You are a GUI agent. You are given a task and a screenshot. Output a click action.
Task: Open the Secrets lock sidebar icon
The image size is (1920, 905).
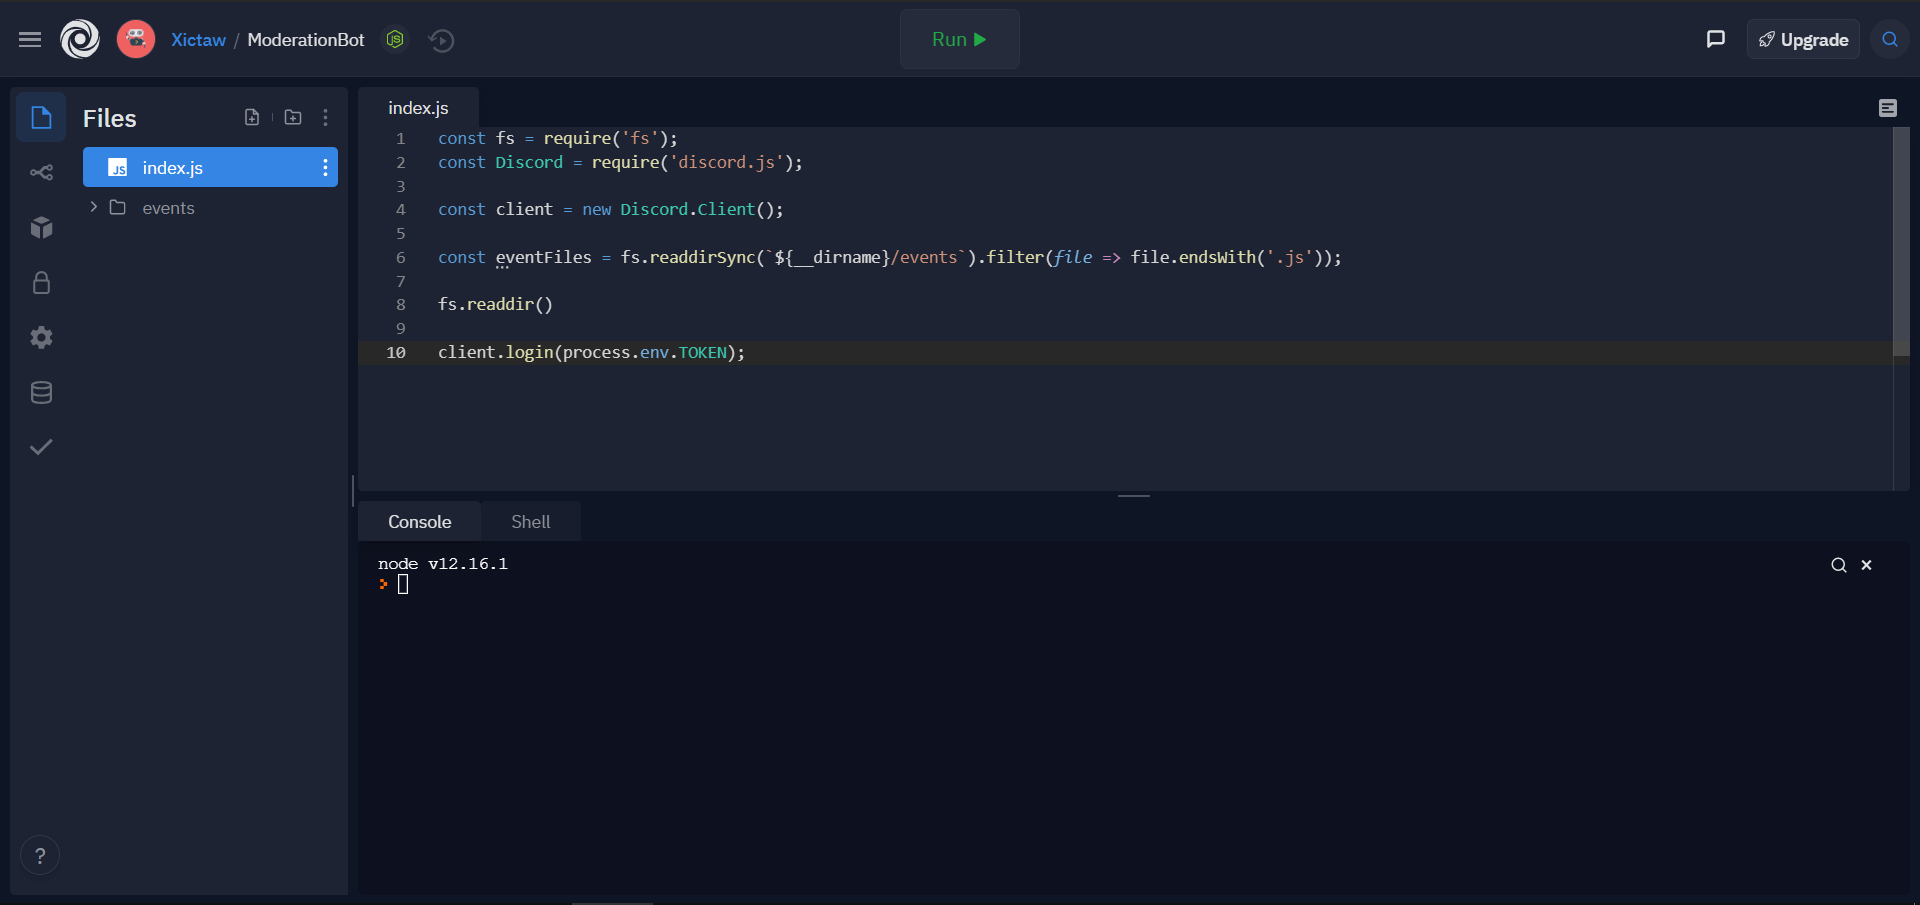(41, 283)
